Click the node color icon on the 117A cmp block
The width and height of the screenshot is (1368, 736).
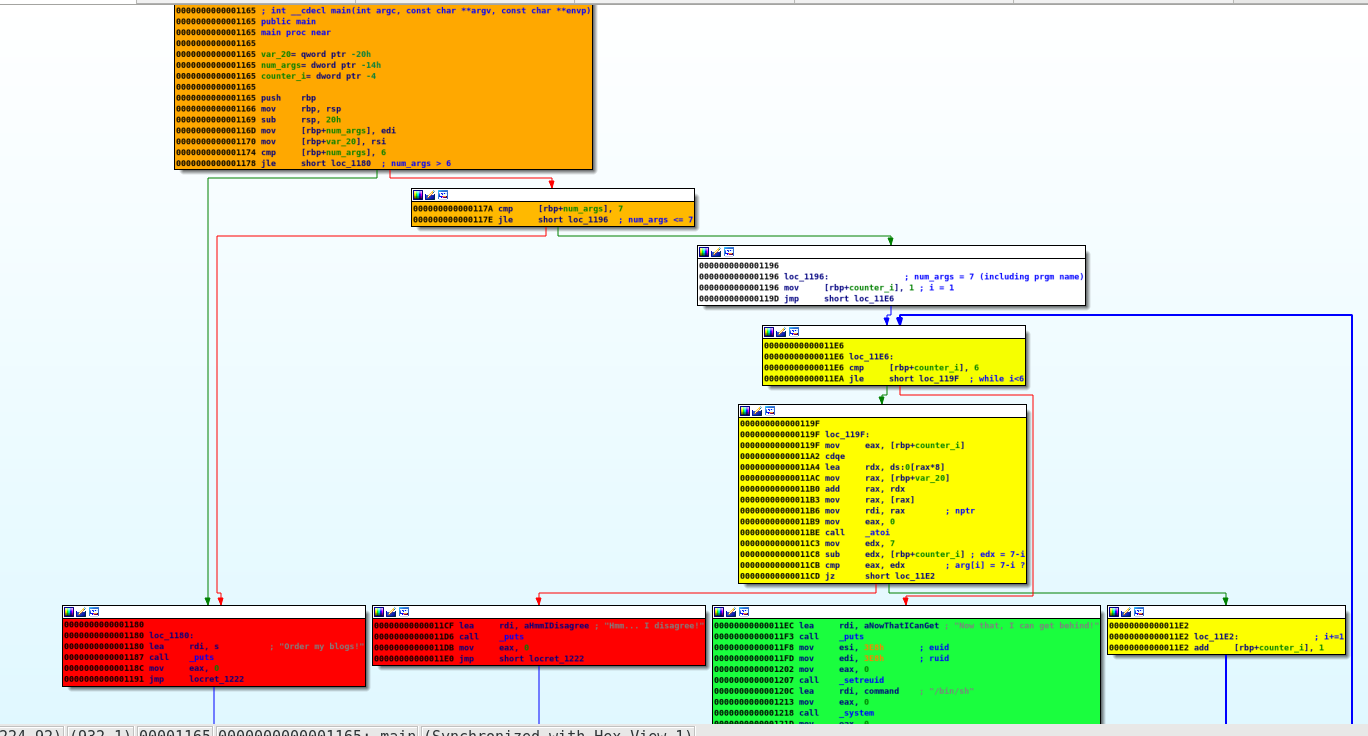[418, 195]
